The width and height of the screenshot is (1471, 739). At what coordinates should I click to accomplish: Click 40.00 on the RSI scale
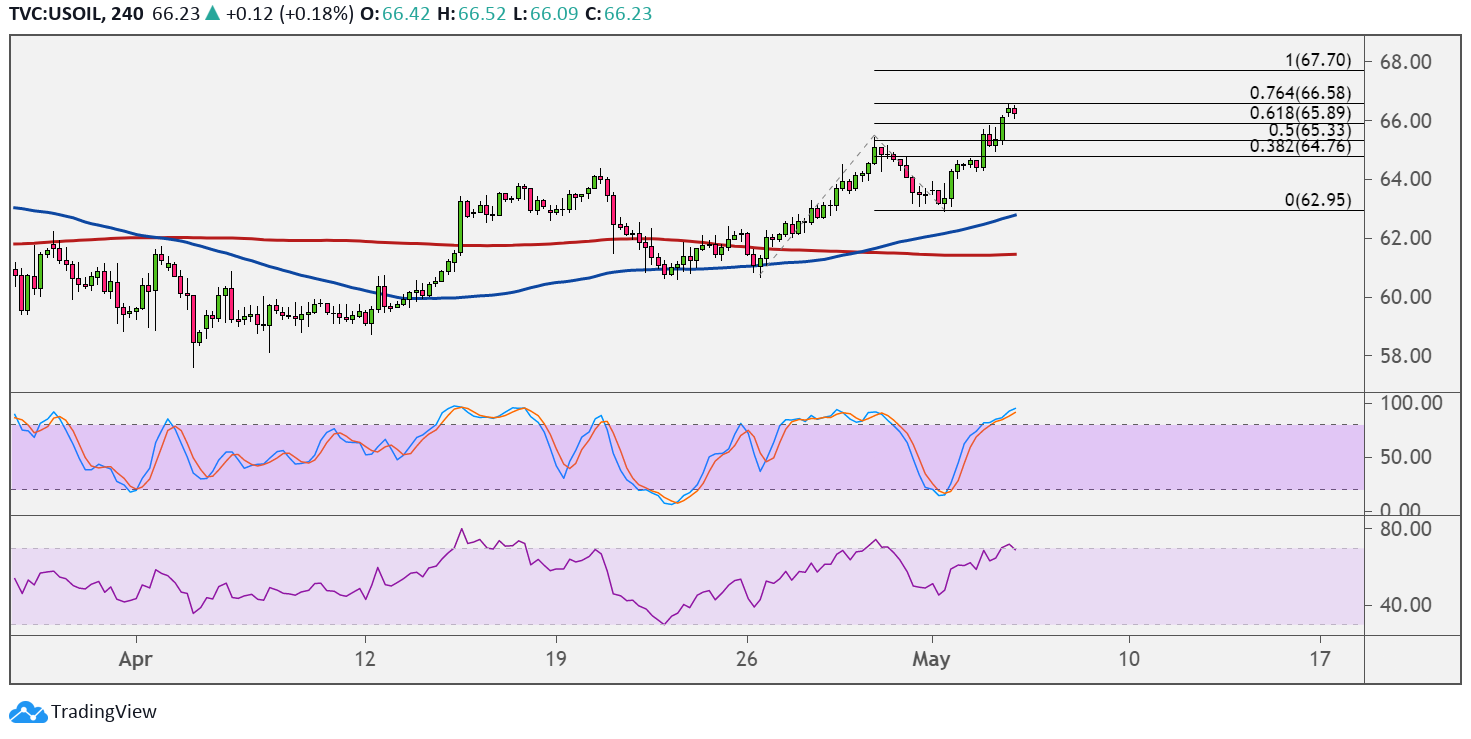(x=1407, y=605)
